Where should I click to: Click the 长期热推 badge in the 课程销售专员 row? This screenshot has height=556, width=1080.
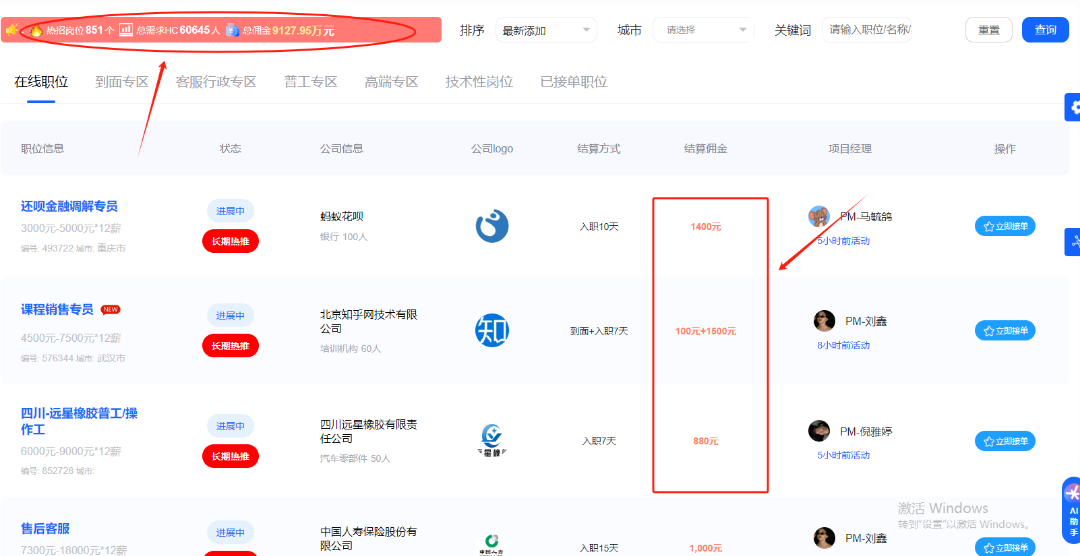(231, 346)
